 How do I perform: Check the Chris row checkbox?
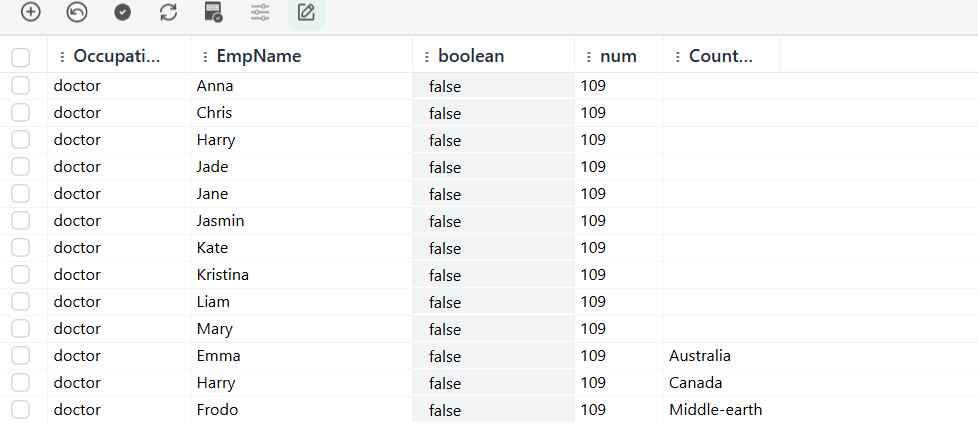pos(21,112)
